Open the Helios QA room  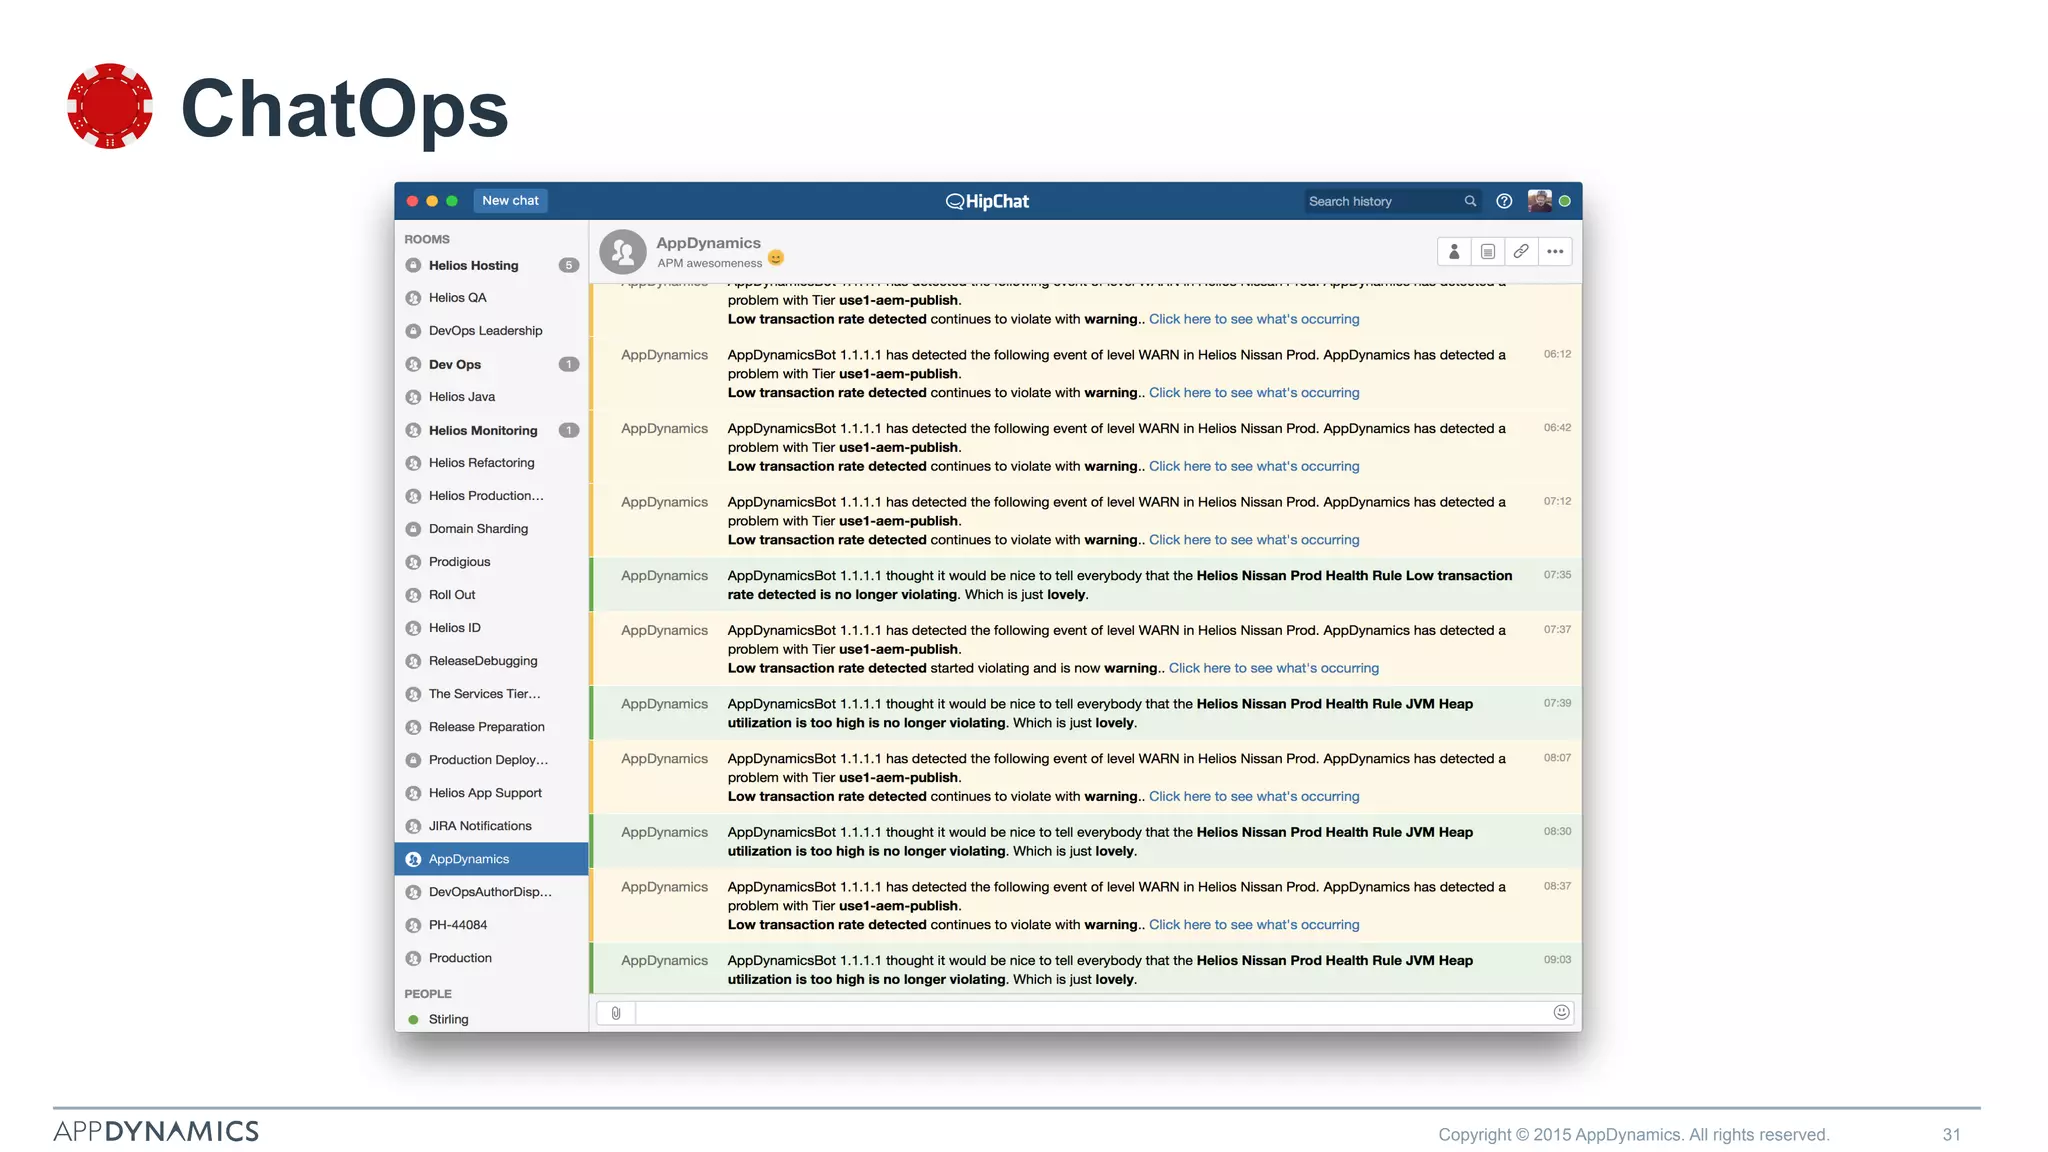(x=491, y=298)
